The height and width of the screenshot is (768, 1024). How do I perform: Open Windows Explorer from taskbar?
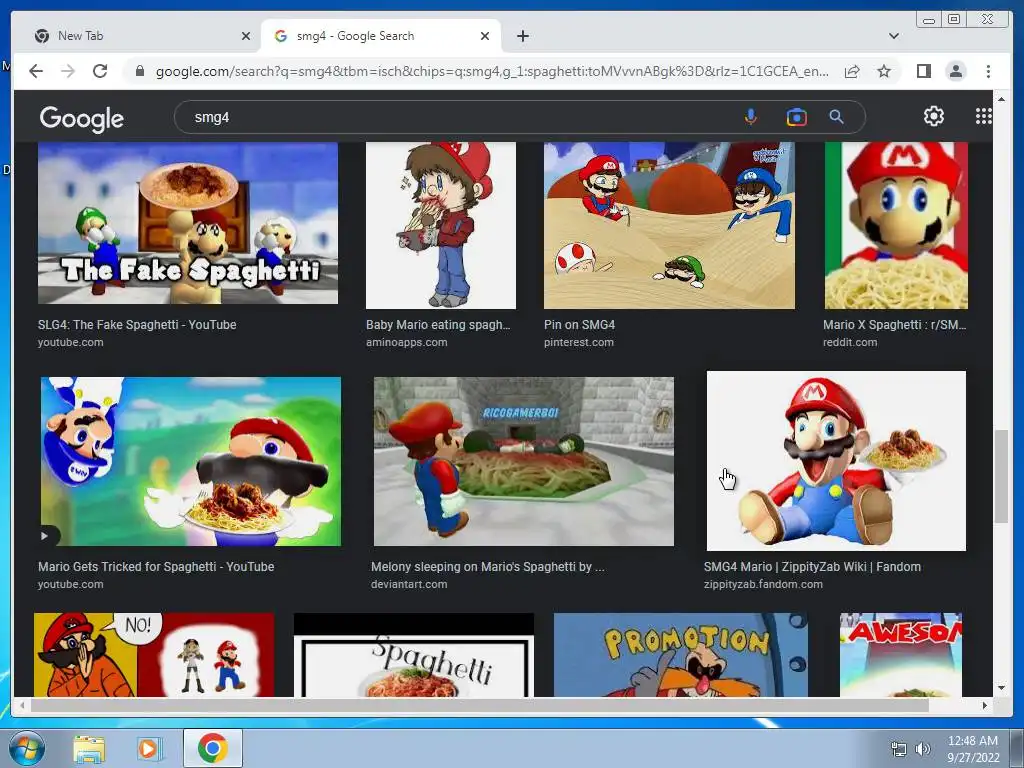89,749
